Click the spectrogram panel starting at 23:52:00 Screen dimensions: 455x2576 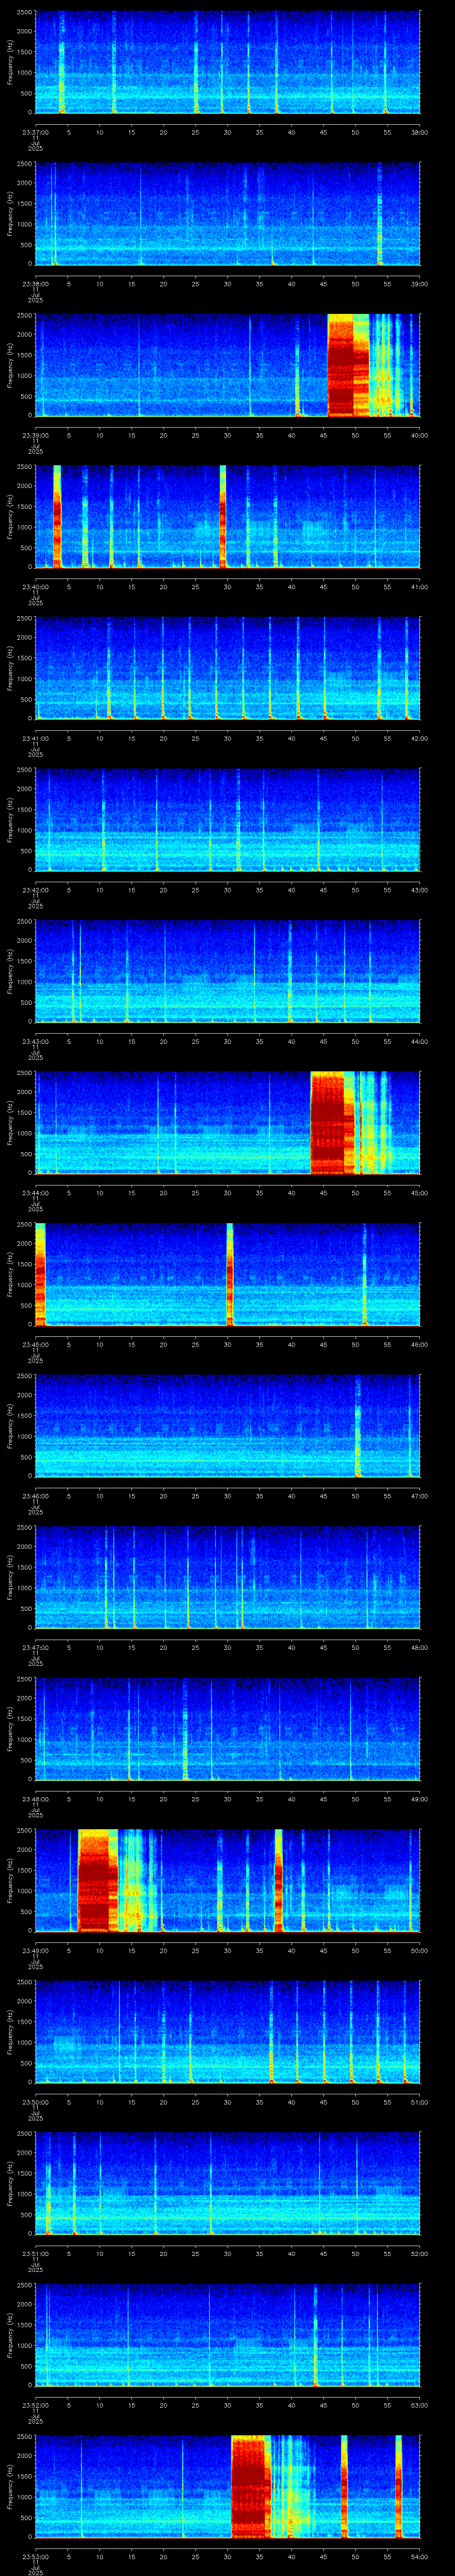pos(228,2335)
